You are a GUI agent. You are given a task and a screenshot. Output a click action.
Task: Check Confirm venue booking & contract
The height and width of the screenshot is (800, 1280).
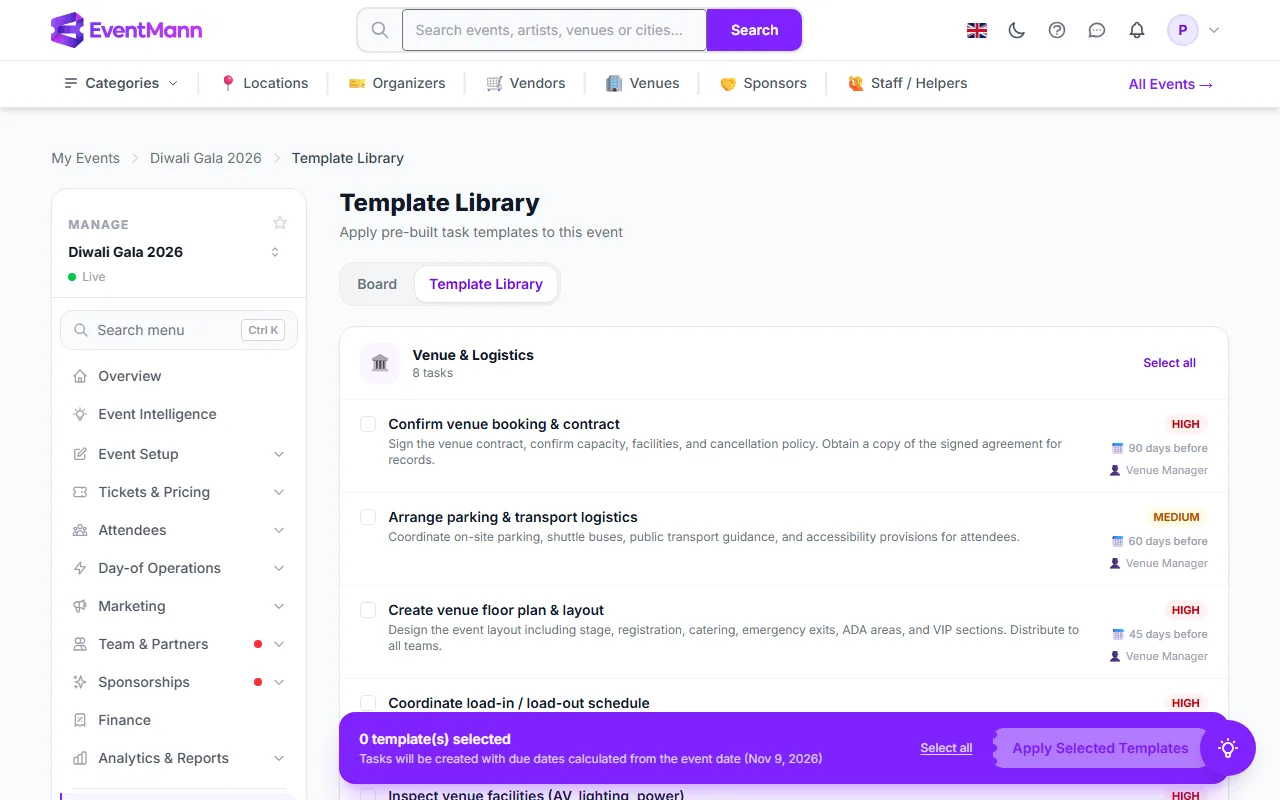[368, 424]
